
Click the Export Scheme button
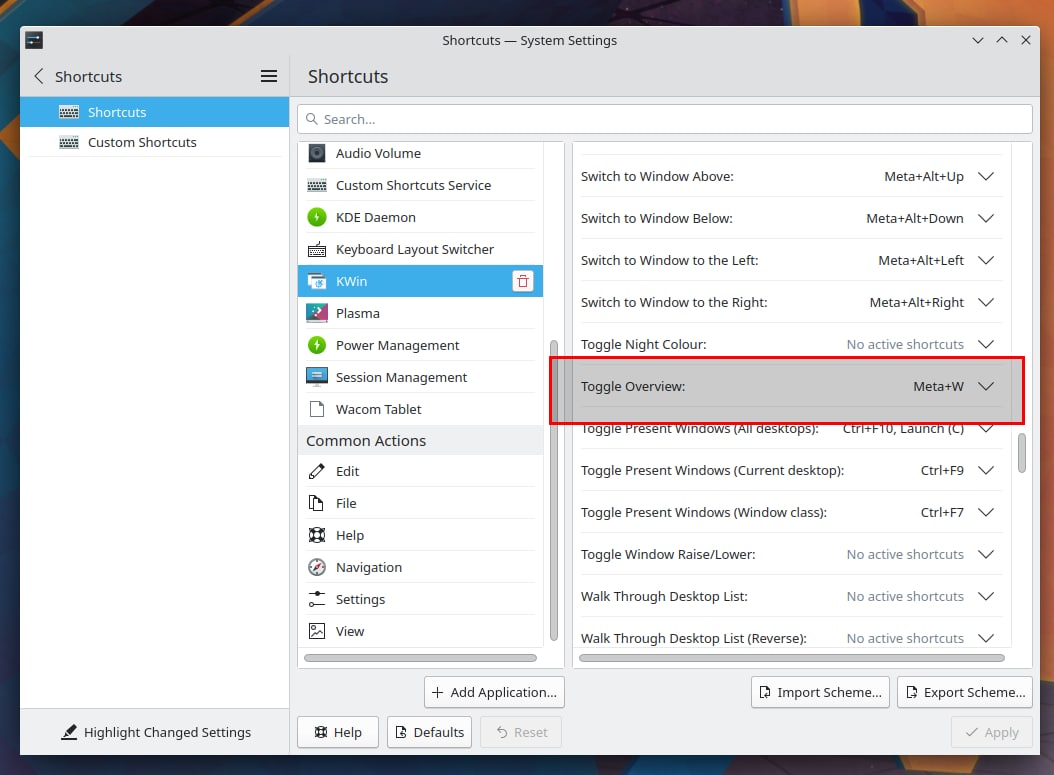click(x=965, y=692)
